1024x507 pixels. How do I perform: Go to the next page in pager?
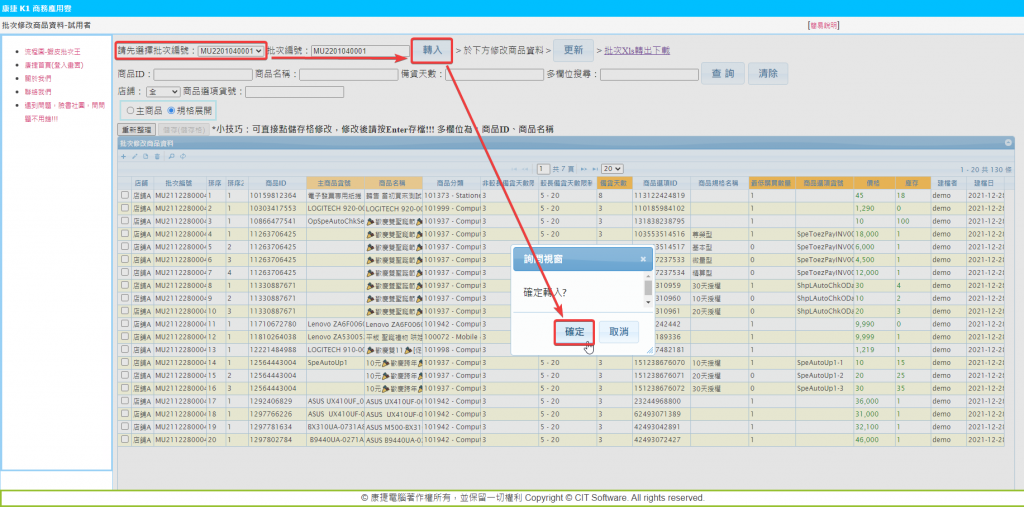(x=584, y=169)
